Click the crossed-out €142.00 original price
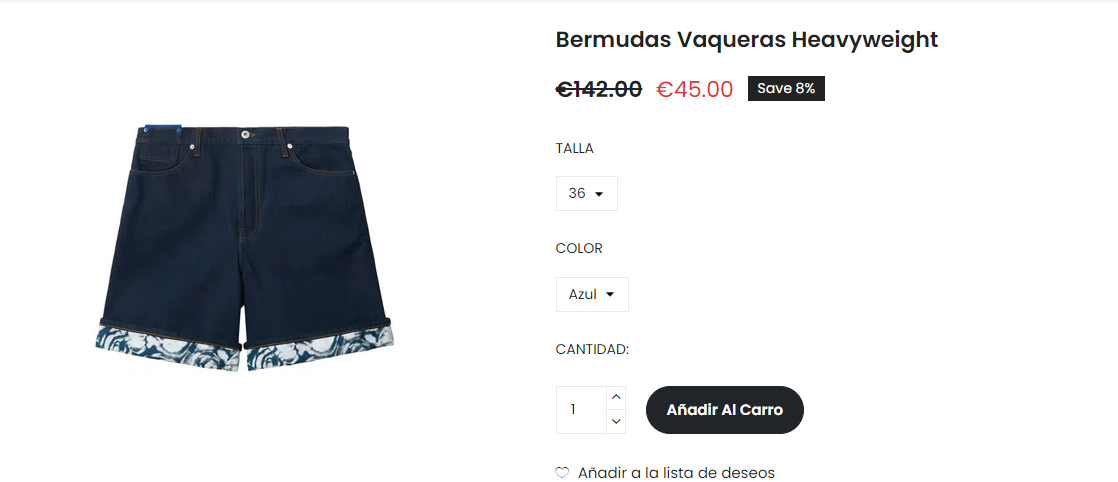Screen dimensions: 1118x482 click(x=599, y=89)
